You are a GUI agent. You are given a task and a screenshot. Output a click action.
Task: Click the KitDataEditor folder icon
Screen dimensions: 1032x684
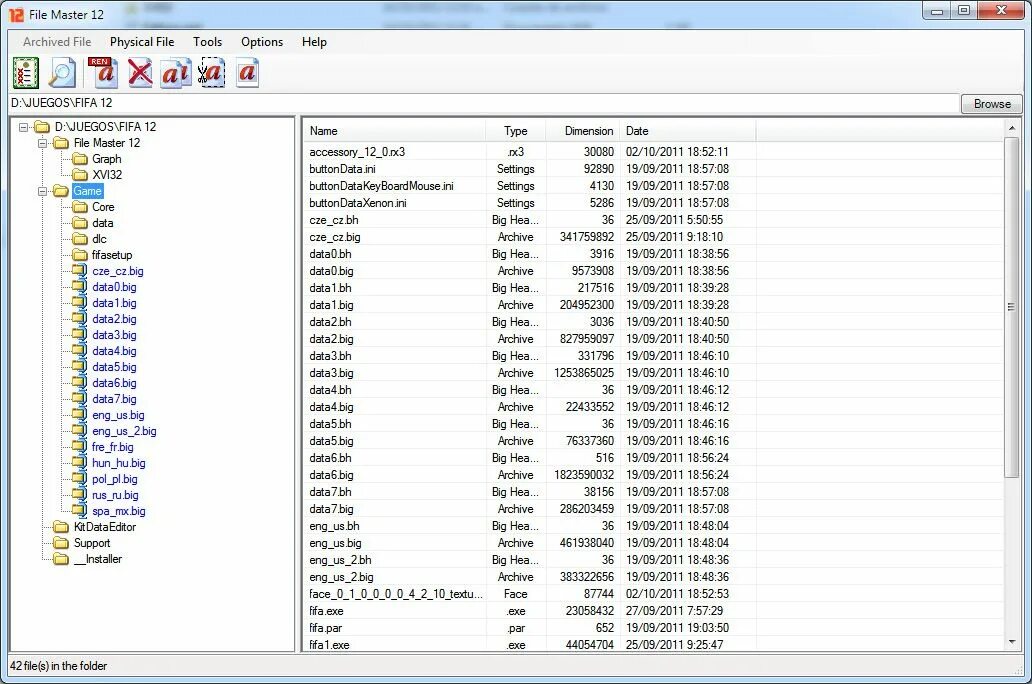point(61,527)
